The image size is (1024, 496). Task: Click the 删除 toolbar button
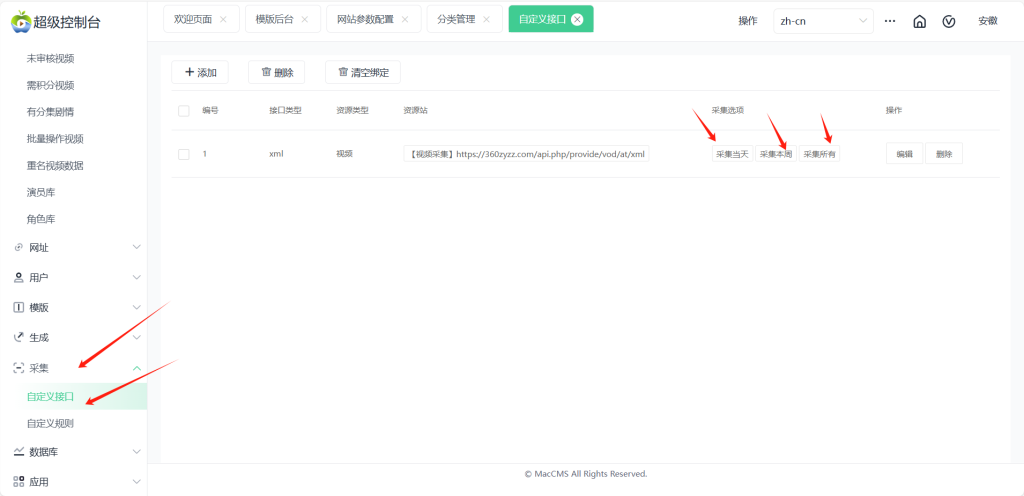click(276, 72)
